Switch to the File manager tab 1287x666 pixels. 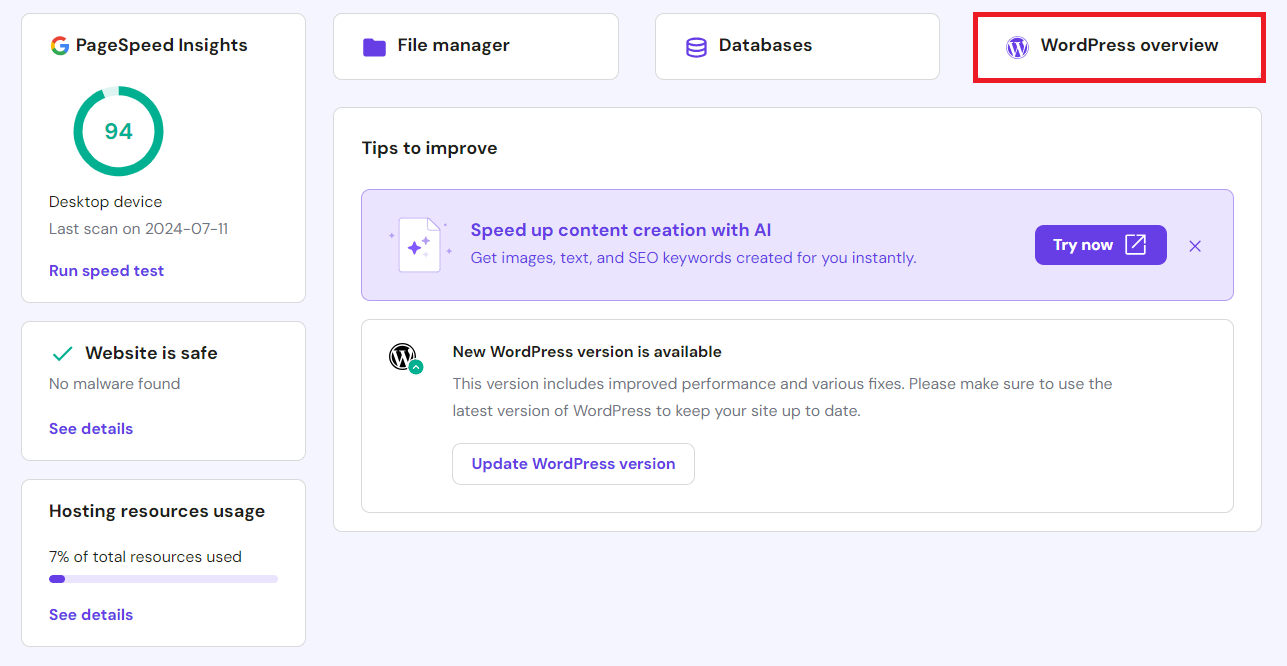(x=475, y=45)
